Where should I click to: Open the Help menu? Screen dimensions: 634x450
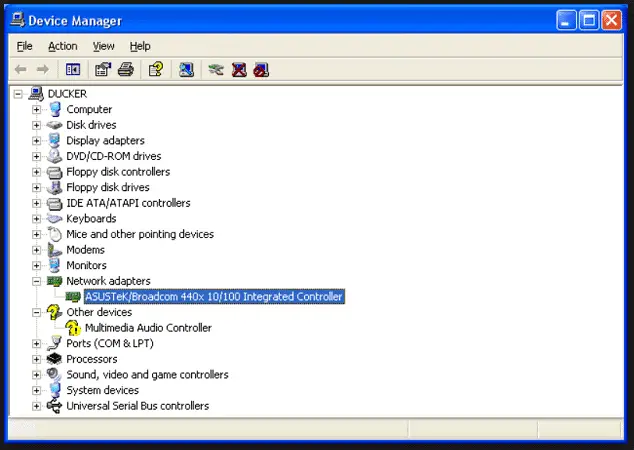[x=140, y=46]
